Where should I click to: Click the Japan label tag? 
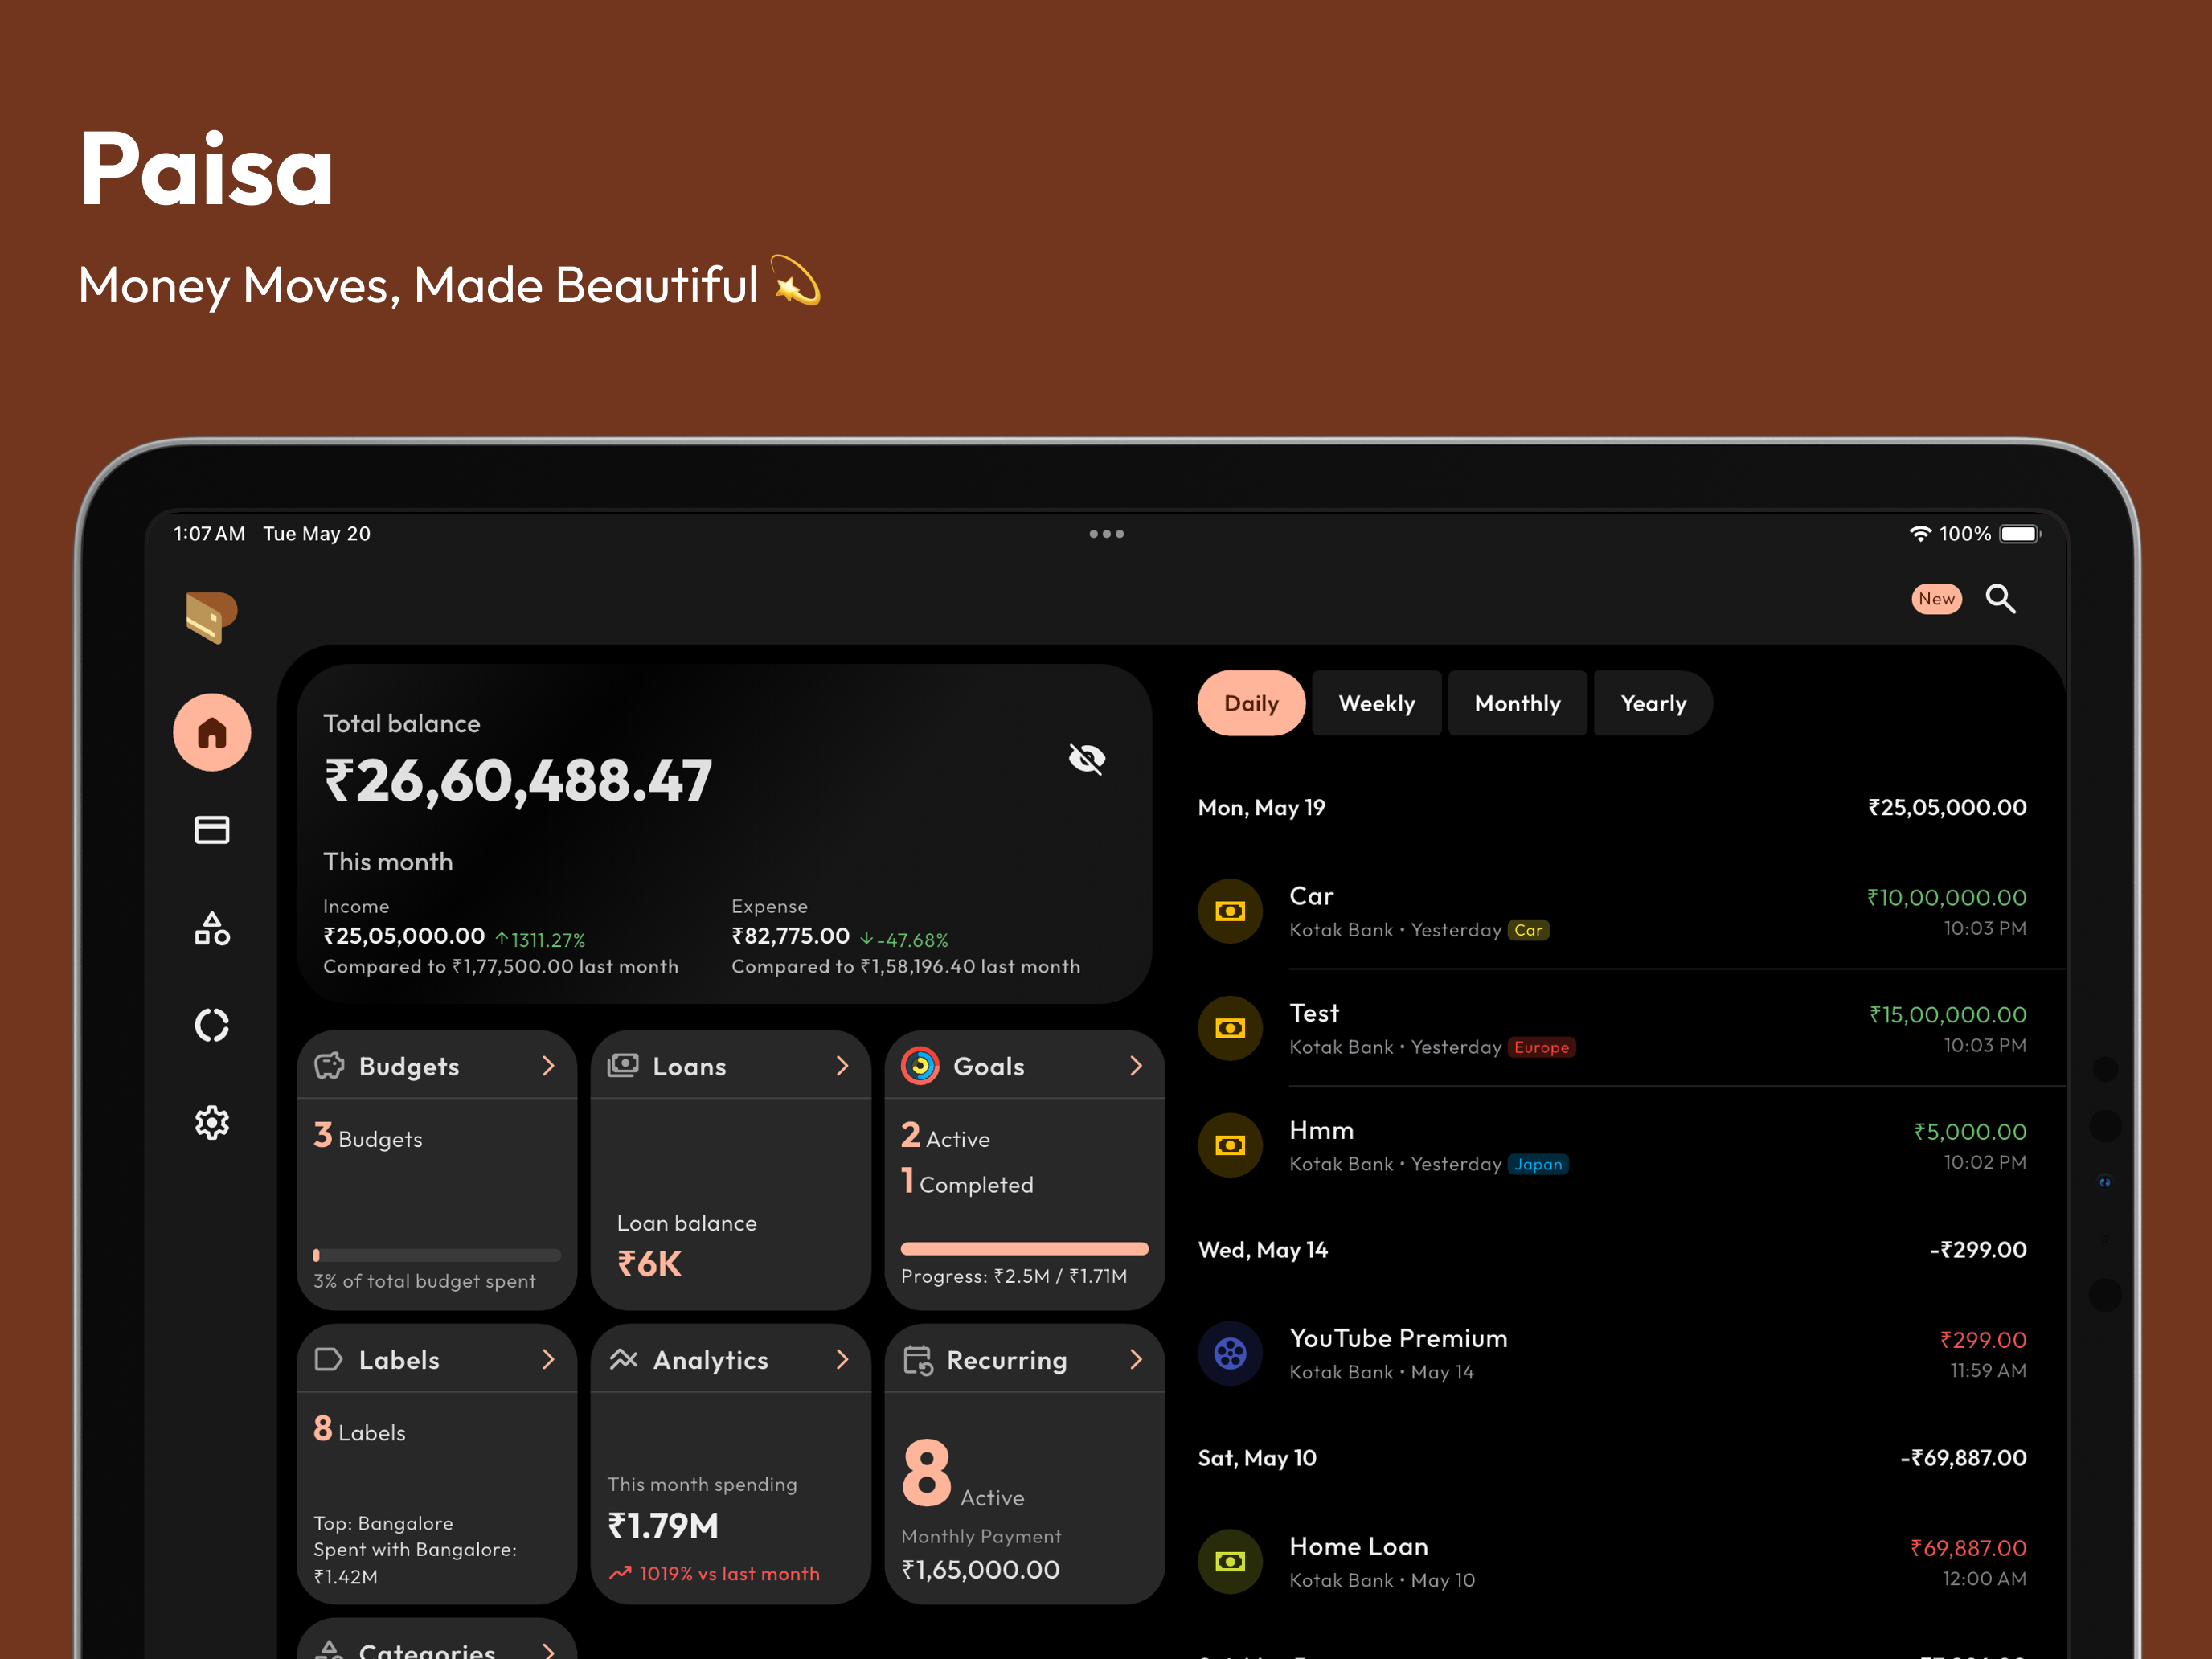click(x=1538, y=1164)
